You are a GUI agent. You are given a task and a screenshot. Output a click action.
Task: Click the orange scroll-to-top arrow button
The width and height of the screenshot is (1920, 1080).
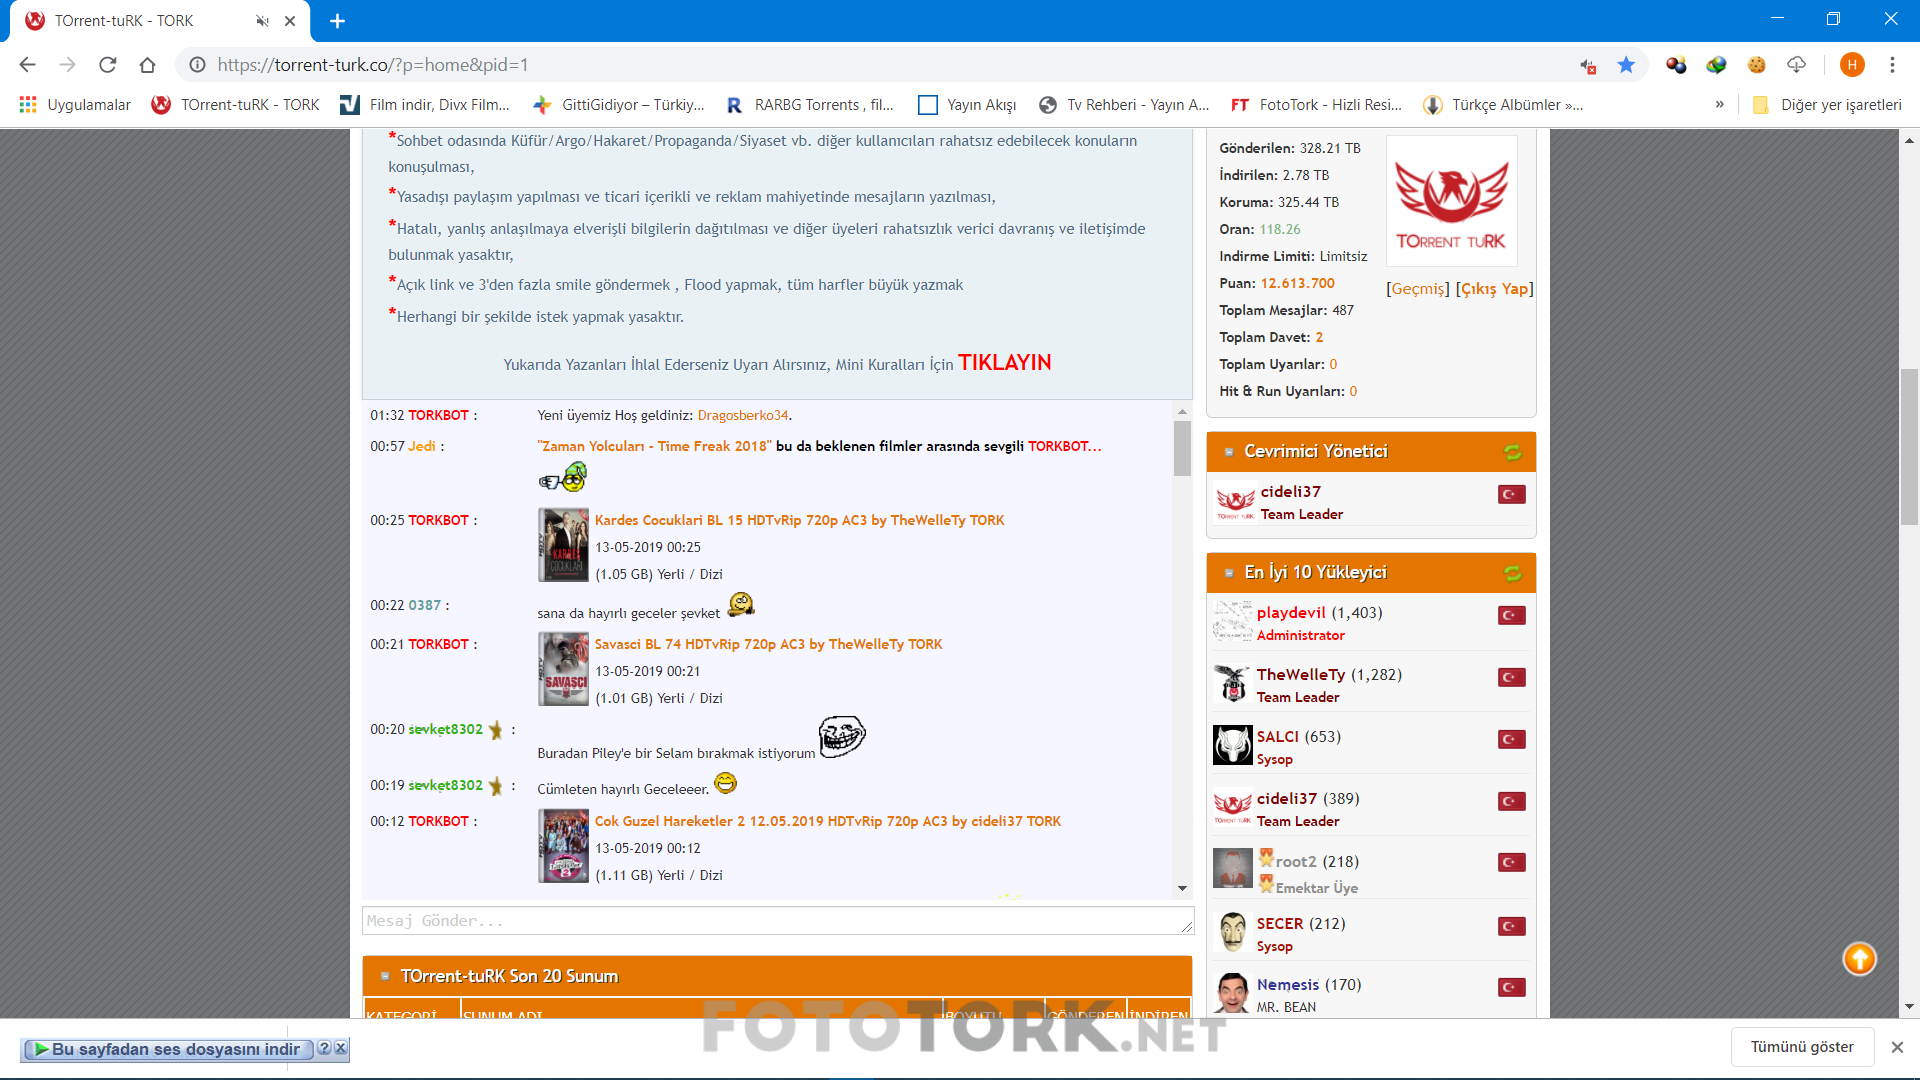point(1859,959)
